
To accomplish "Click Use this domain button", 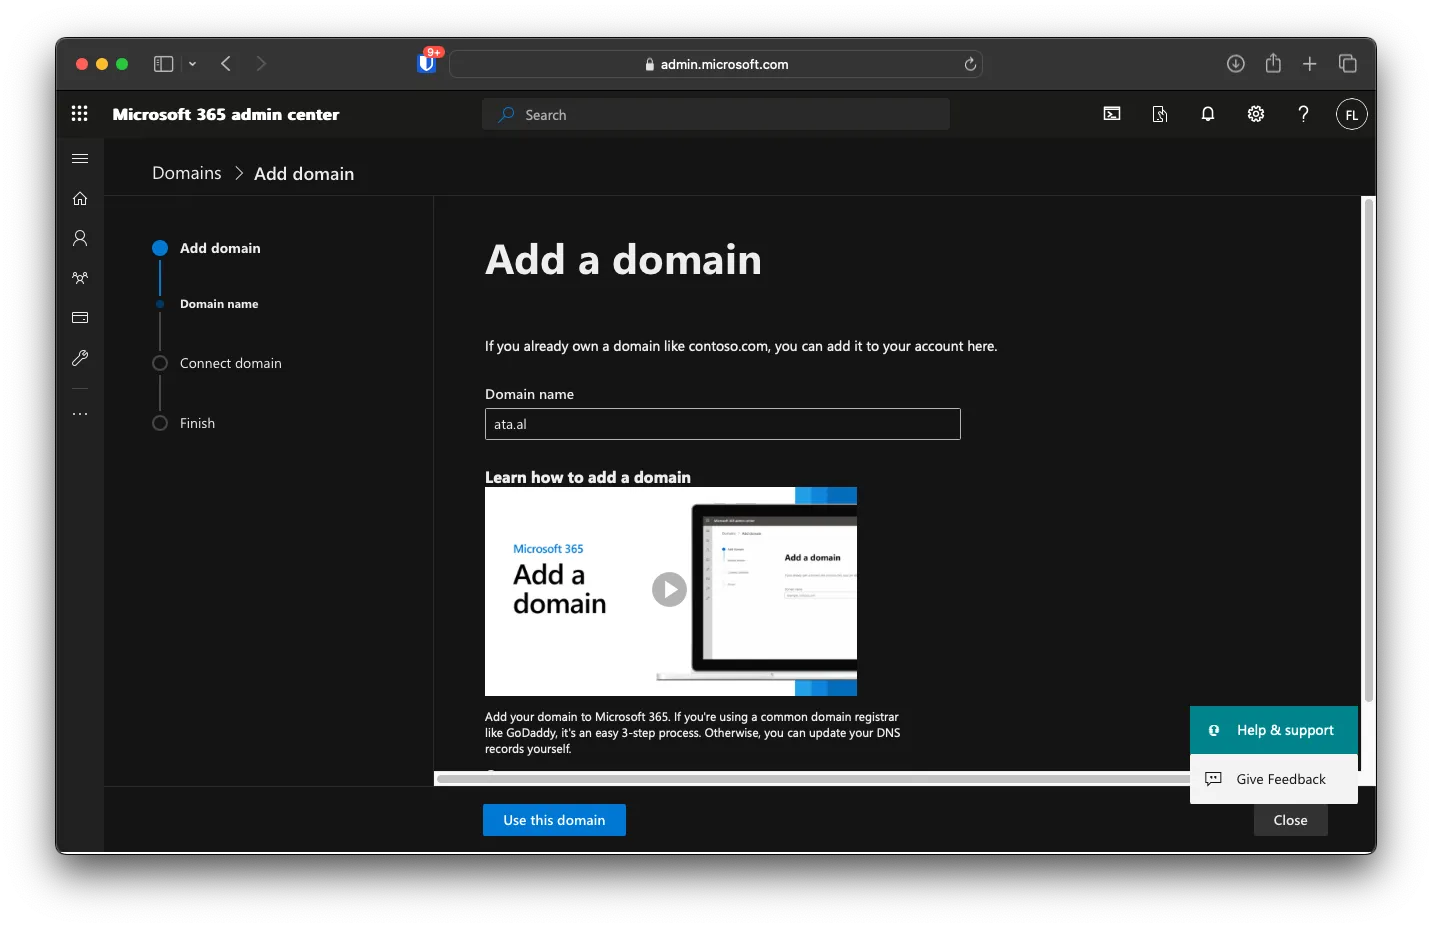I will [x=554, y=820].
